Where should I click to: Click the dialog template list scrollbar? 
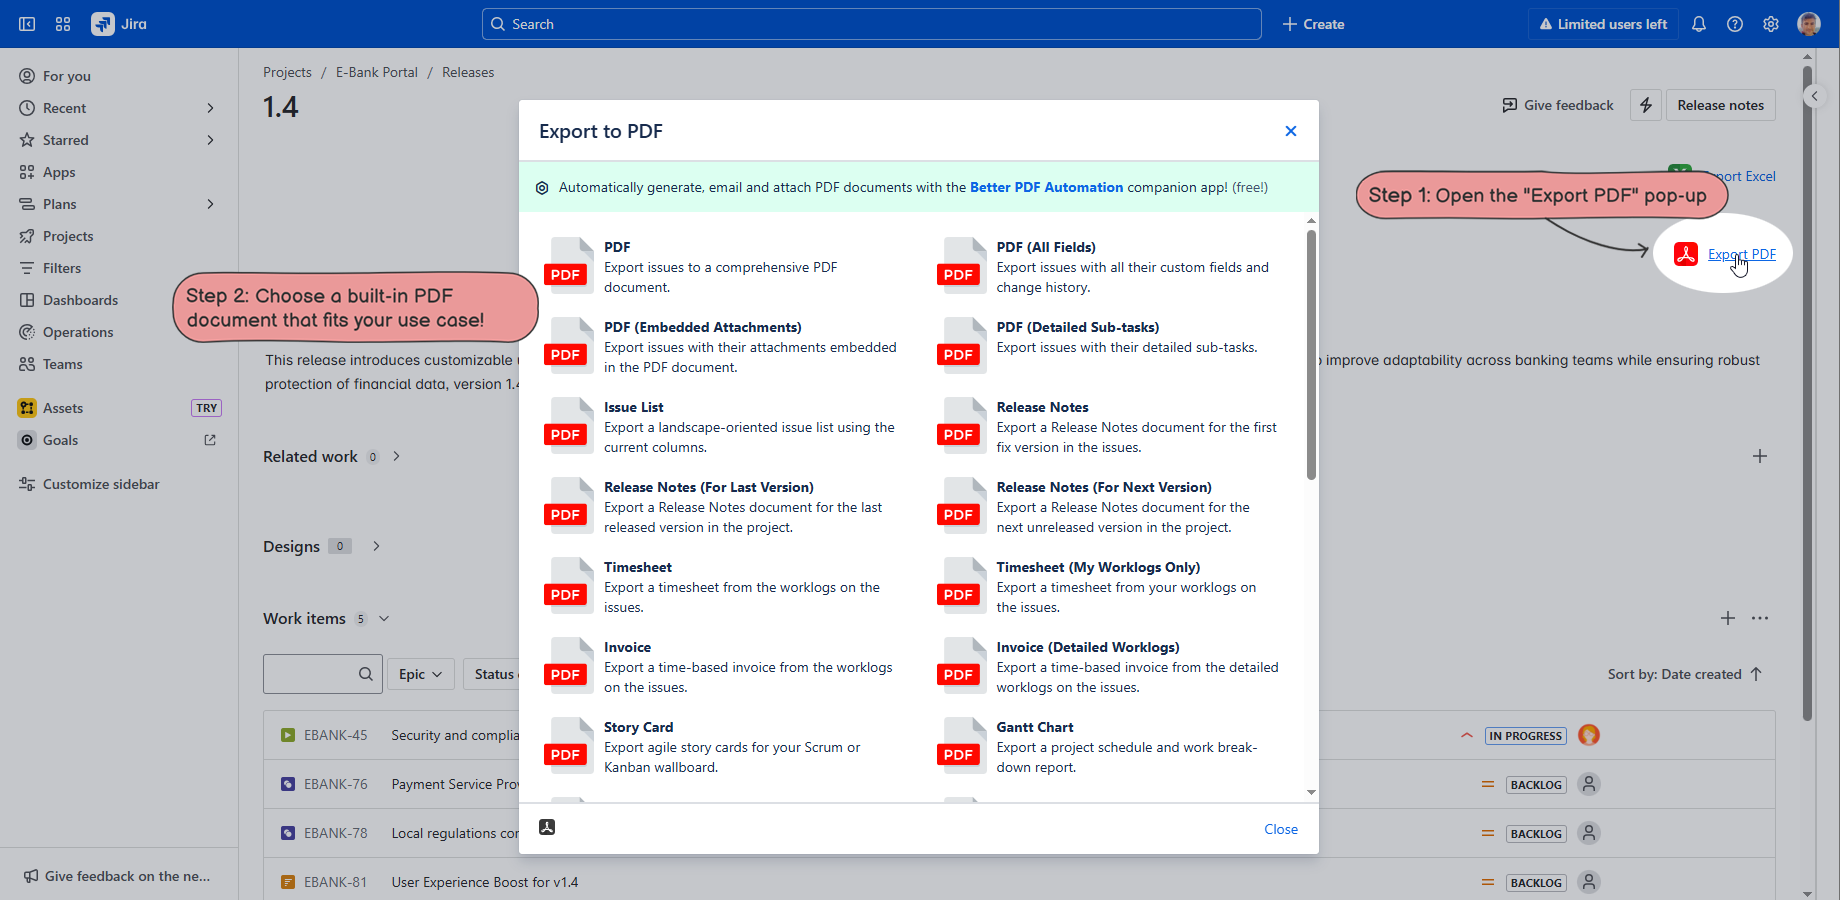coord(1311,355)
